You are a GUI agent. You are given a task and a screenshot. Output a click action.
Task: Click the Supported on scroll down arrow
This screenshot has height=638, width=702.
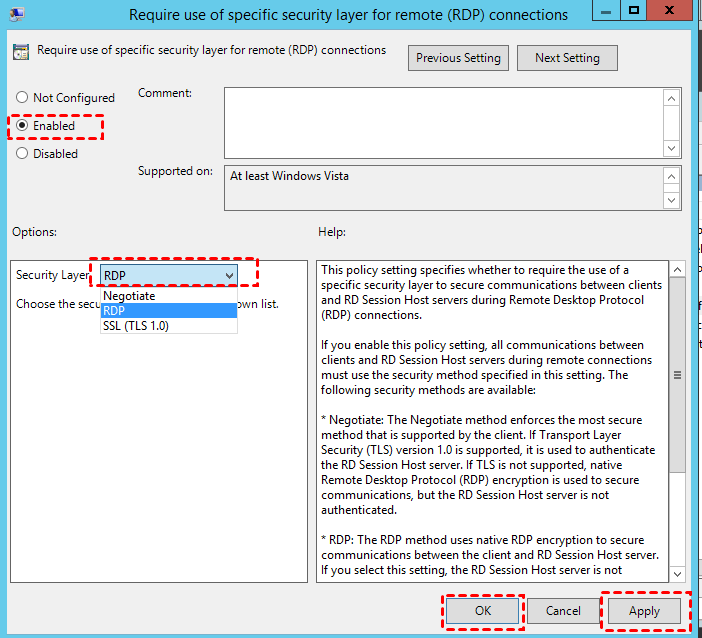673,200
